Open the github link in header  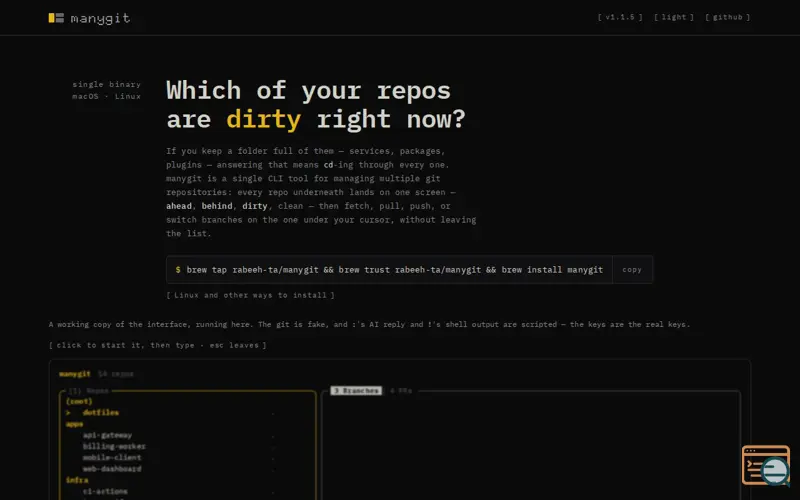728,17
